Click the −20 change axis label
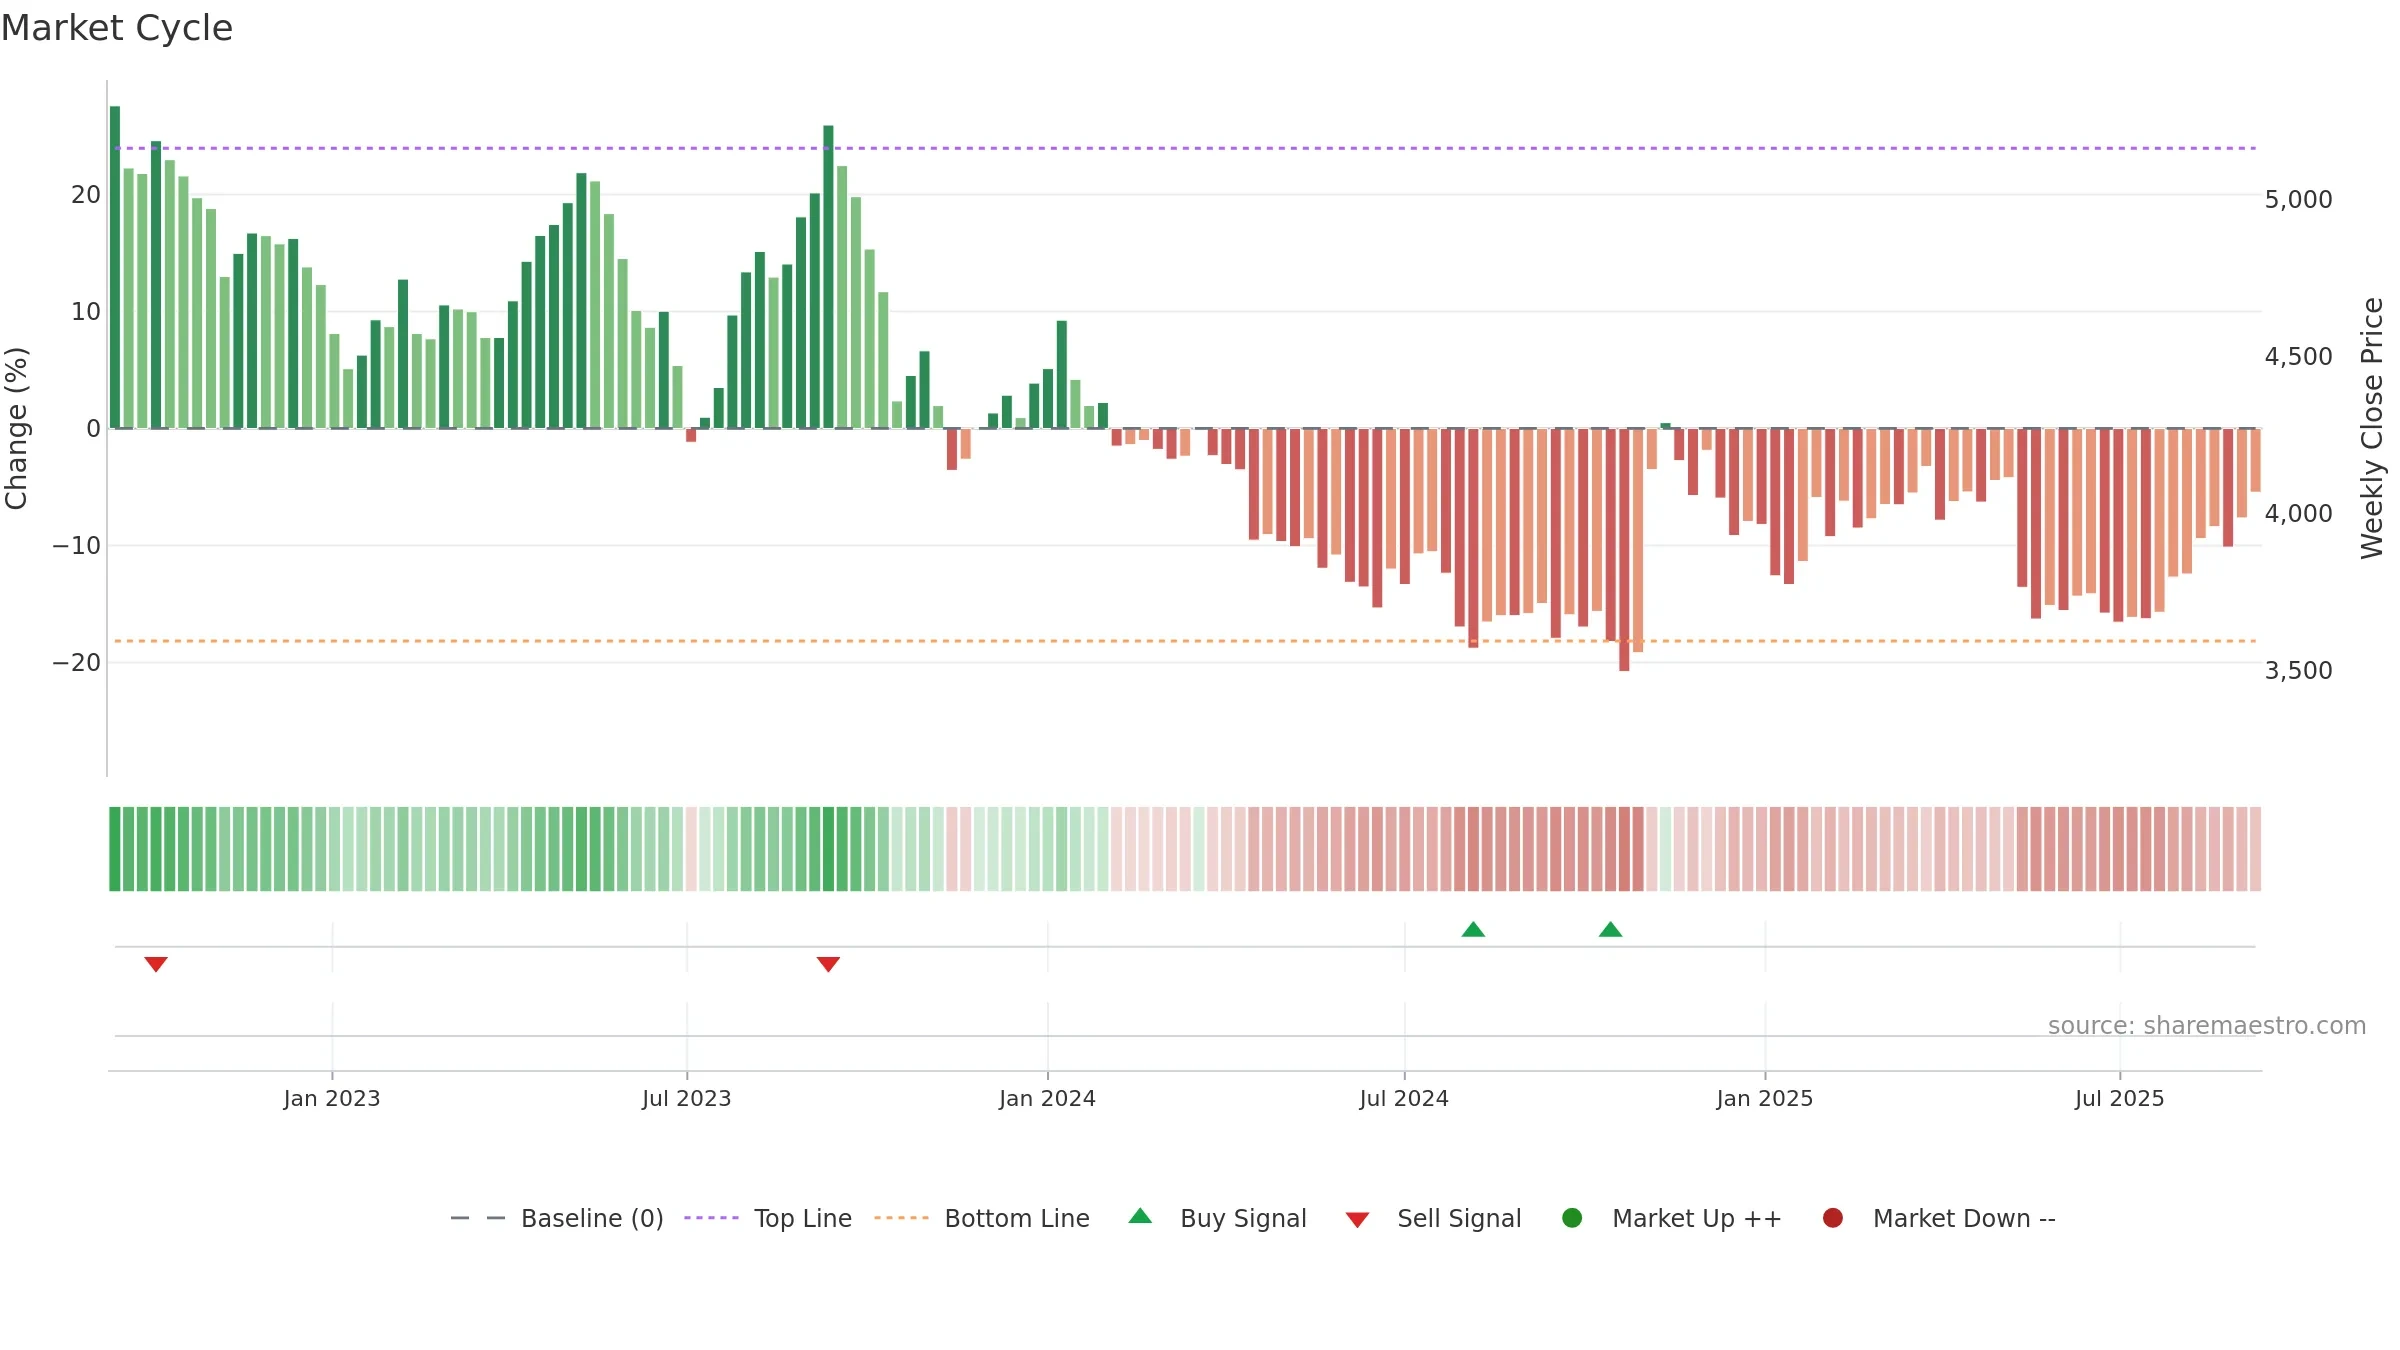2400x1350 pixels. click(77, 663)
